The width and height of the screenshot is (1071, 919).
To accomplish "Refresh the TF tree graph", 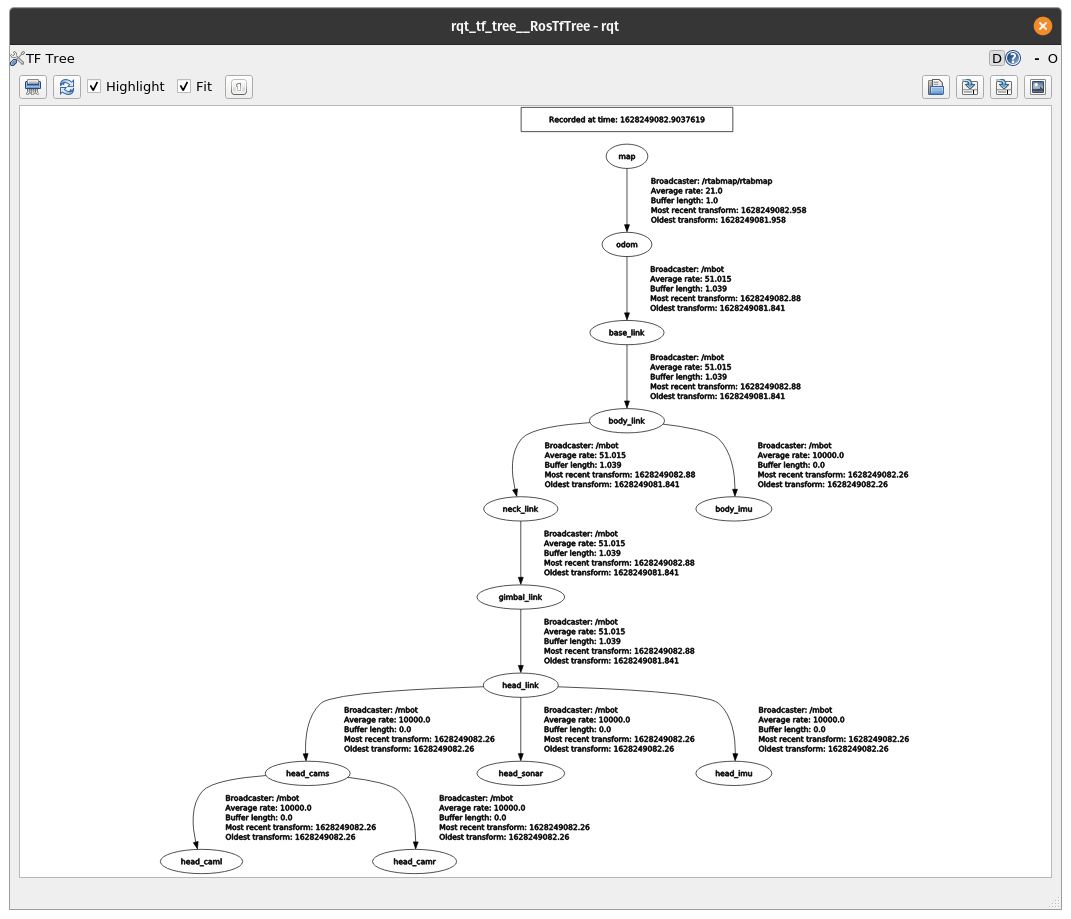I will 66,87.
